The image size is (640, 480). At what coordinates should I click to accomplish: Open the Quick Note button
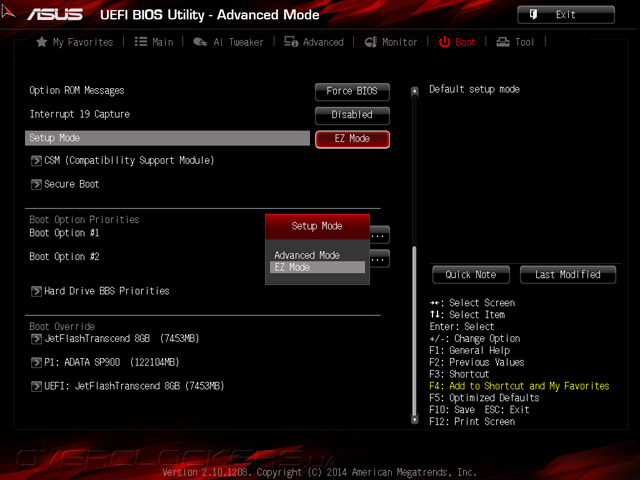(x=471, y=275)
